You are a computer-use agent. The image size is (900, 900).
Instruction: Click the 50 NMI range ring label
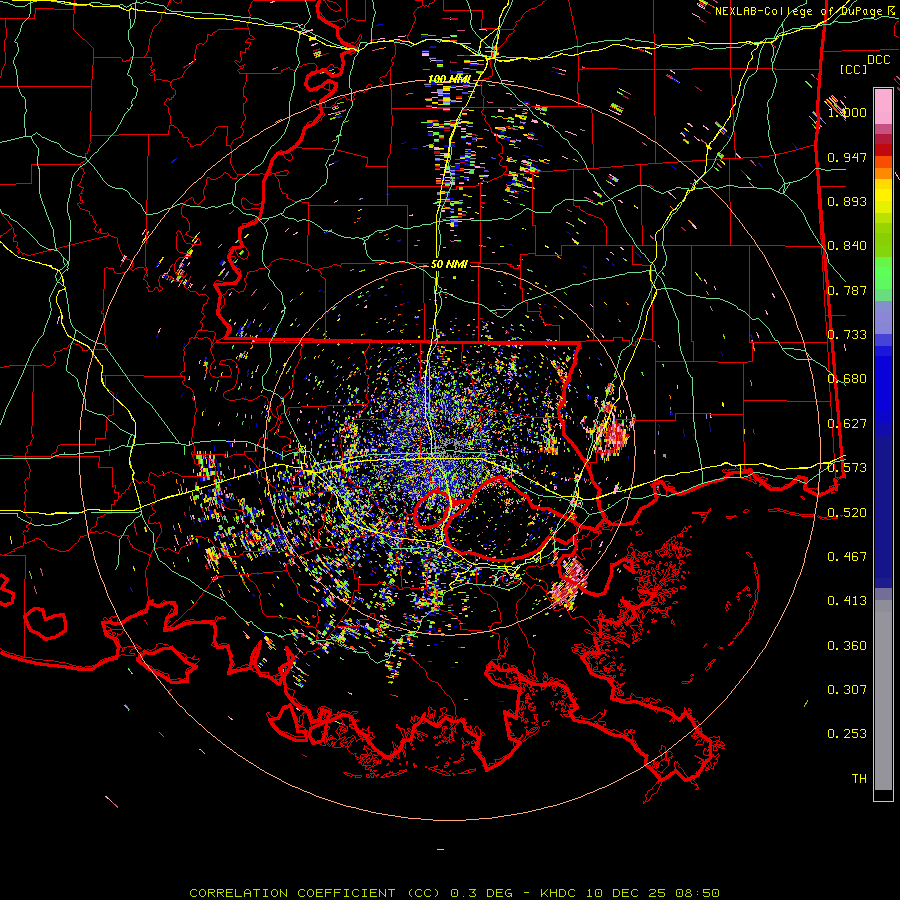coord(449,265)
